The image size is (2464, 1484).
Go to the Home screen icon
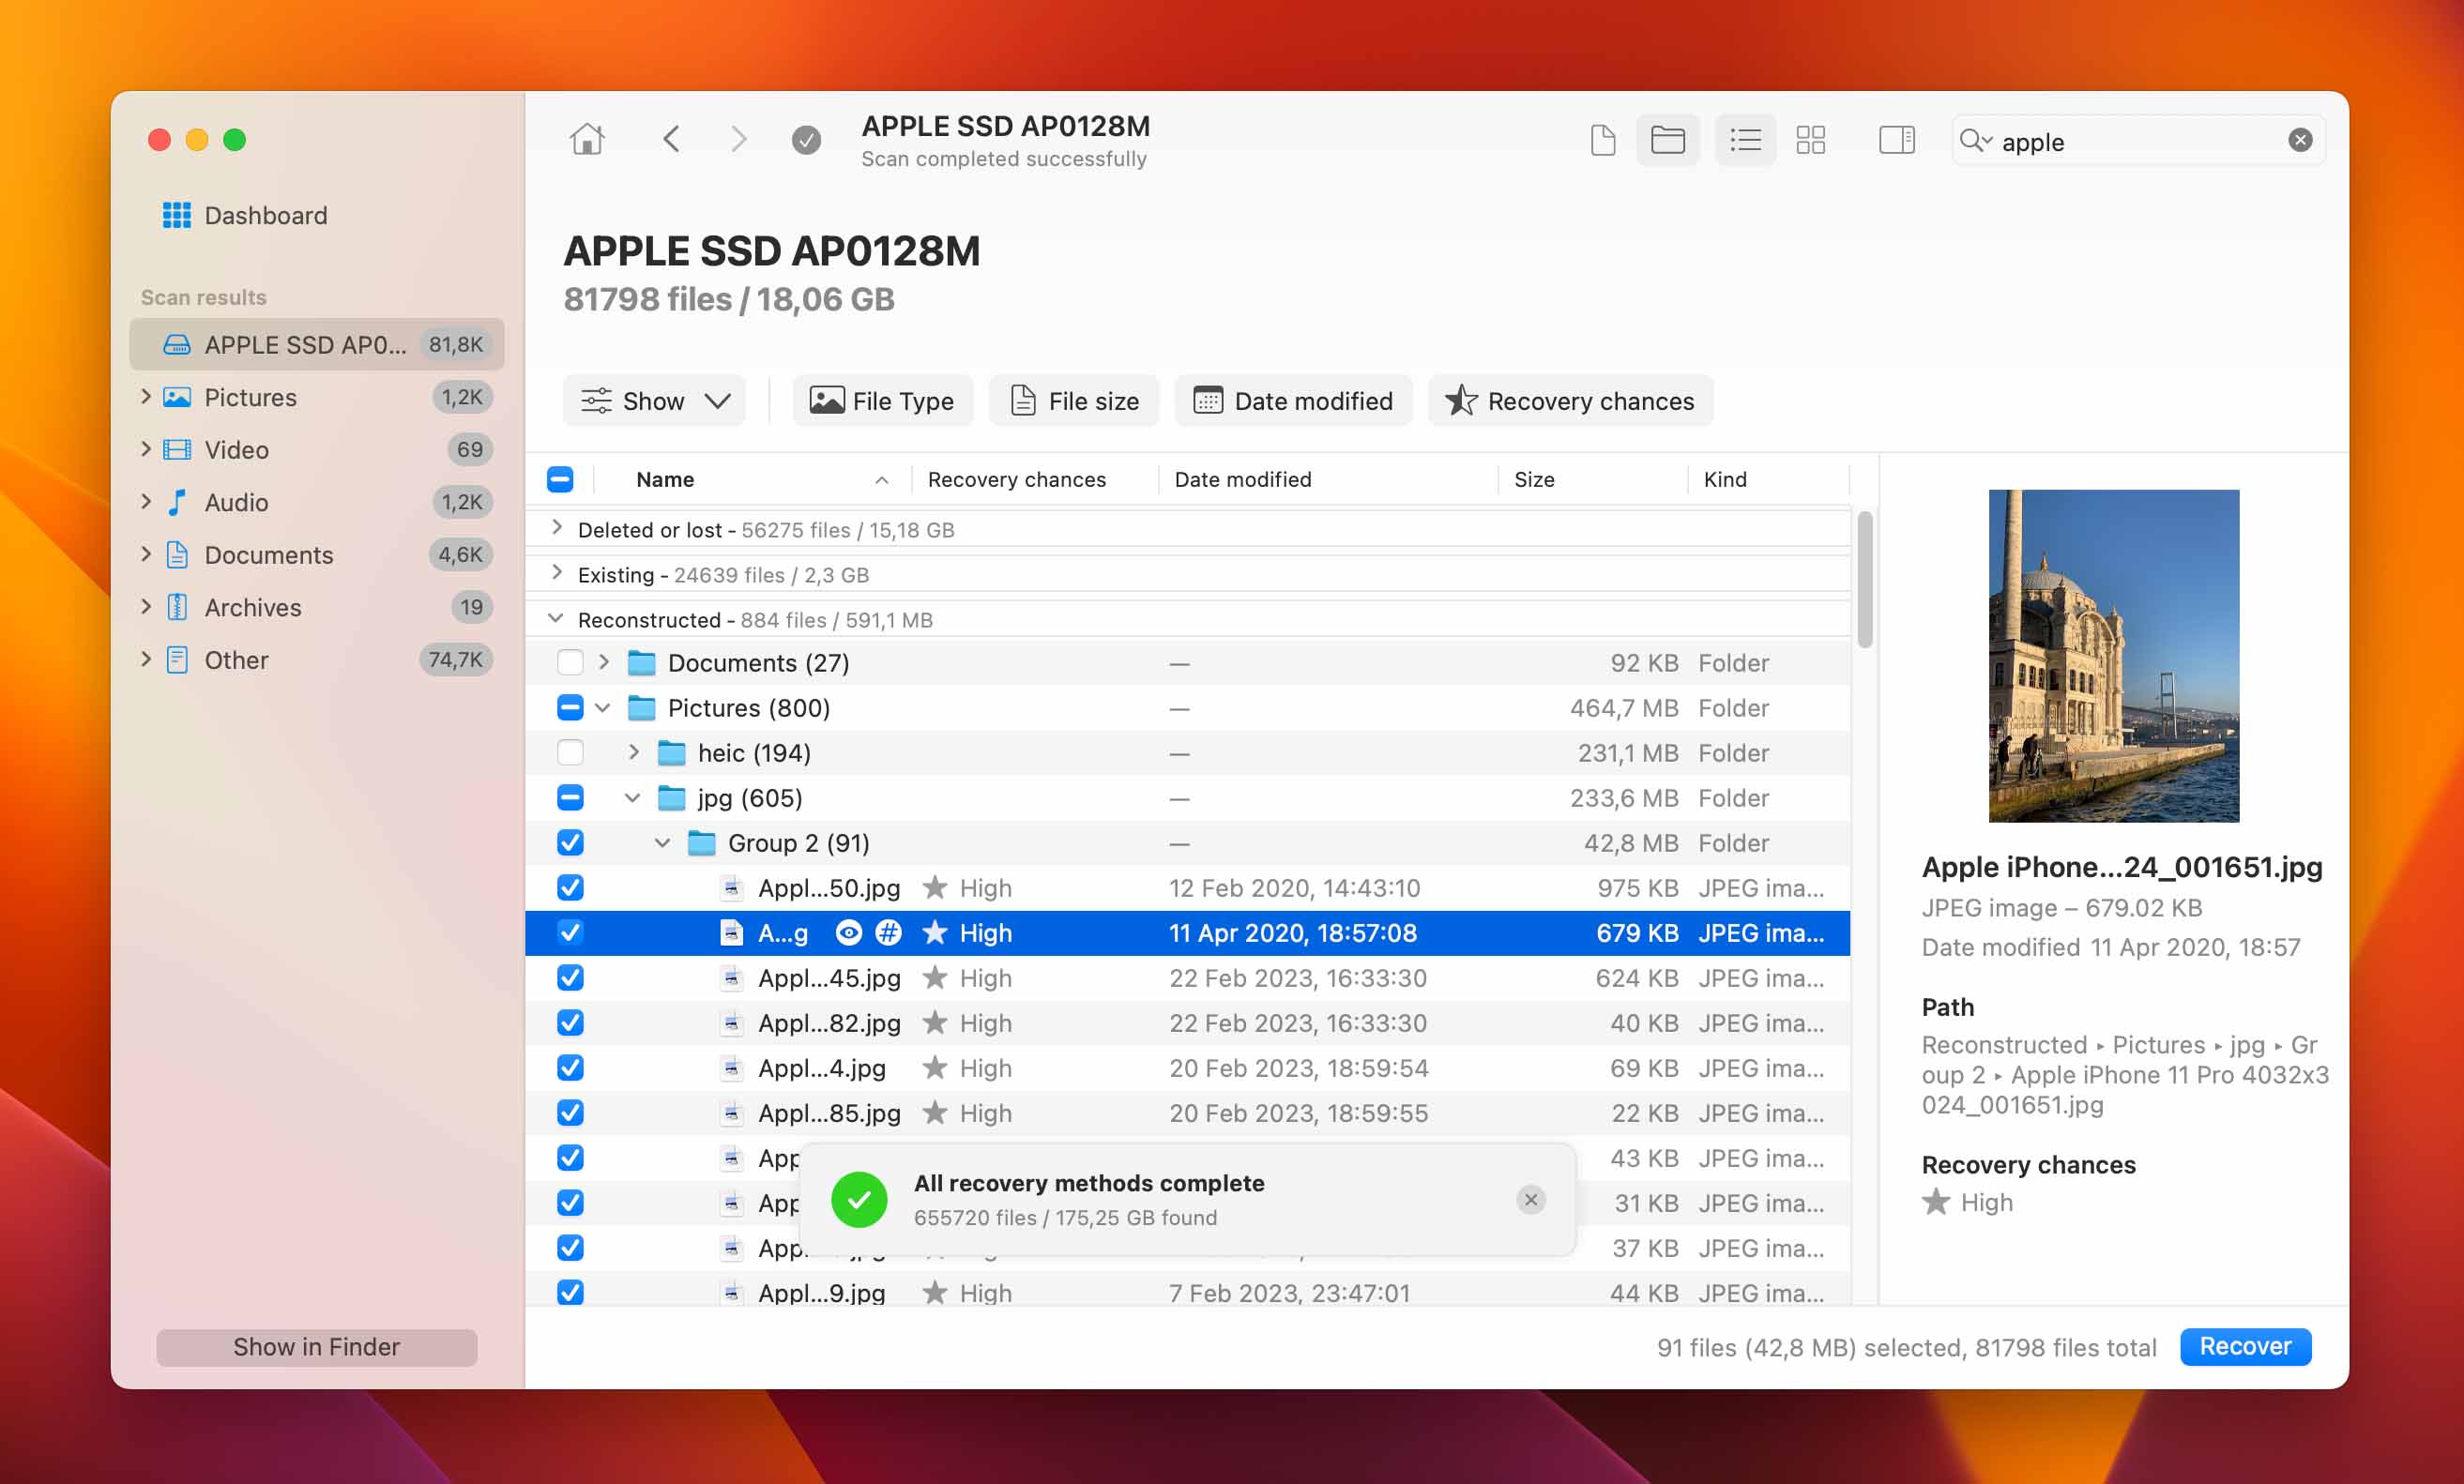point(587,139)
